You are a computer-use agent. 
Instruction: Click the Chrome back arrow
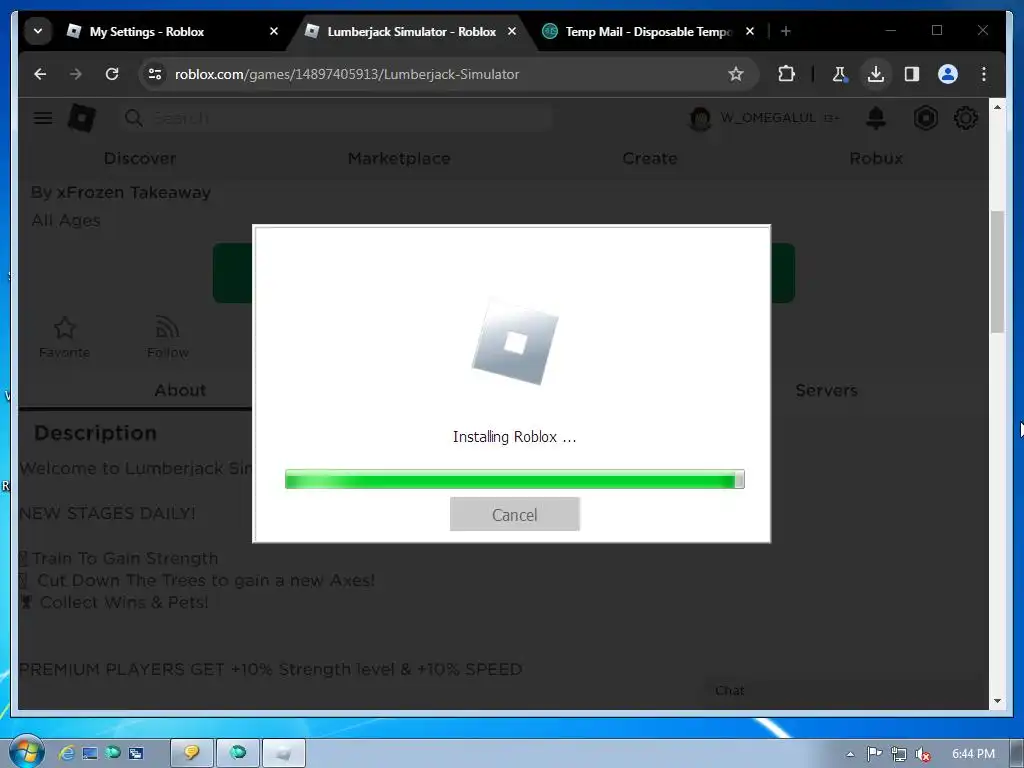coord(40,74)
